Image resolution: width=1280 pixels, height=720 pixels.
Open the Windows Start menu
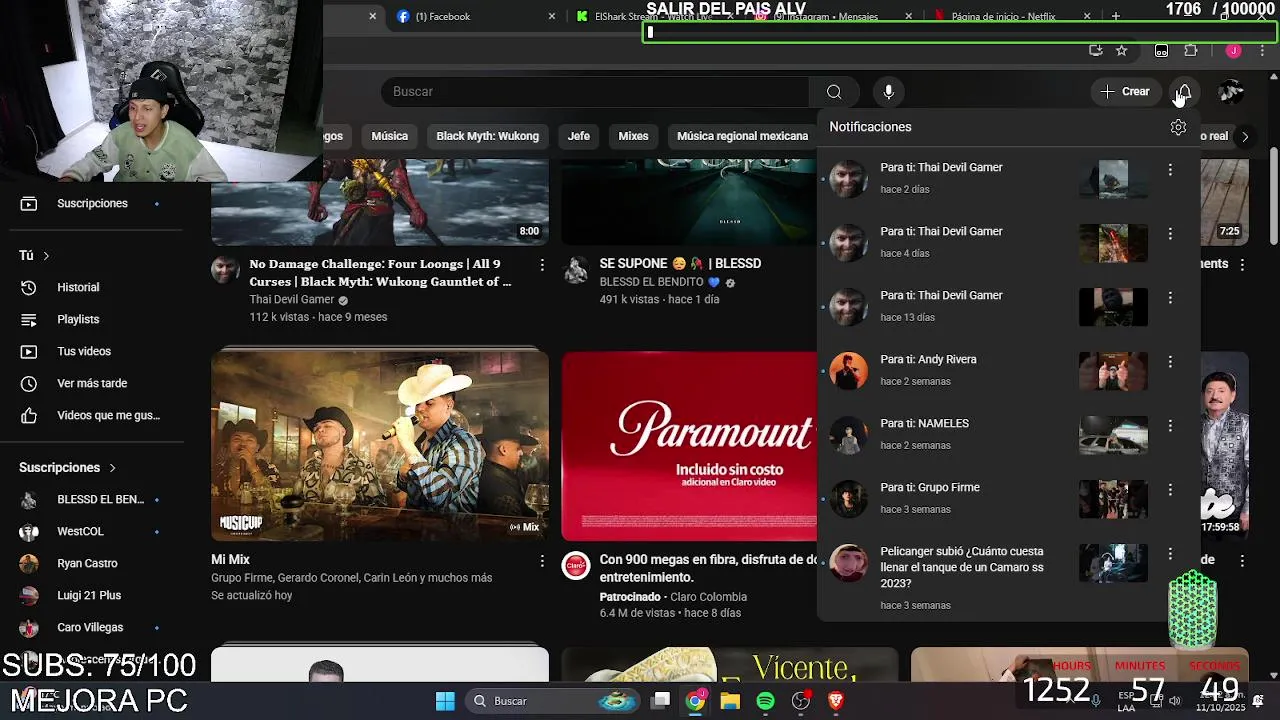coord(445,701)
